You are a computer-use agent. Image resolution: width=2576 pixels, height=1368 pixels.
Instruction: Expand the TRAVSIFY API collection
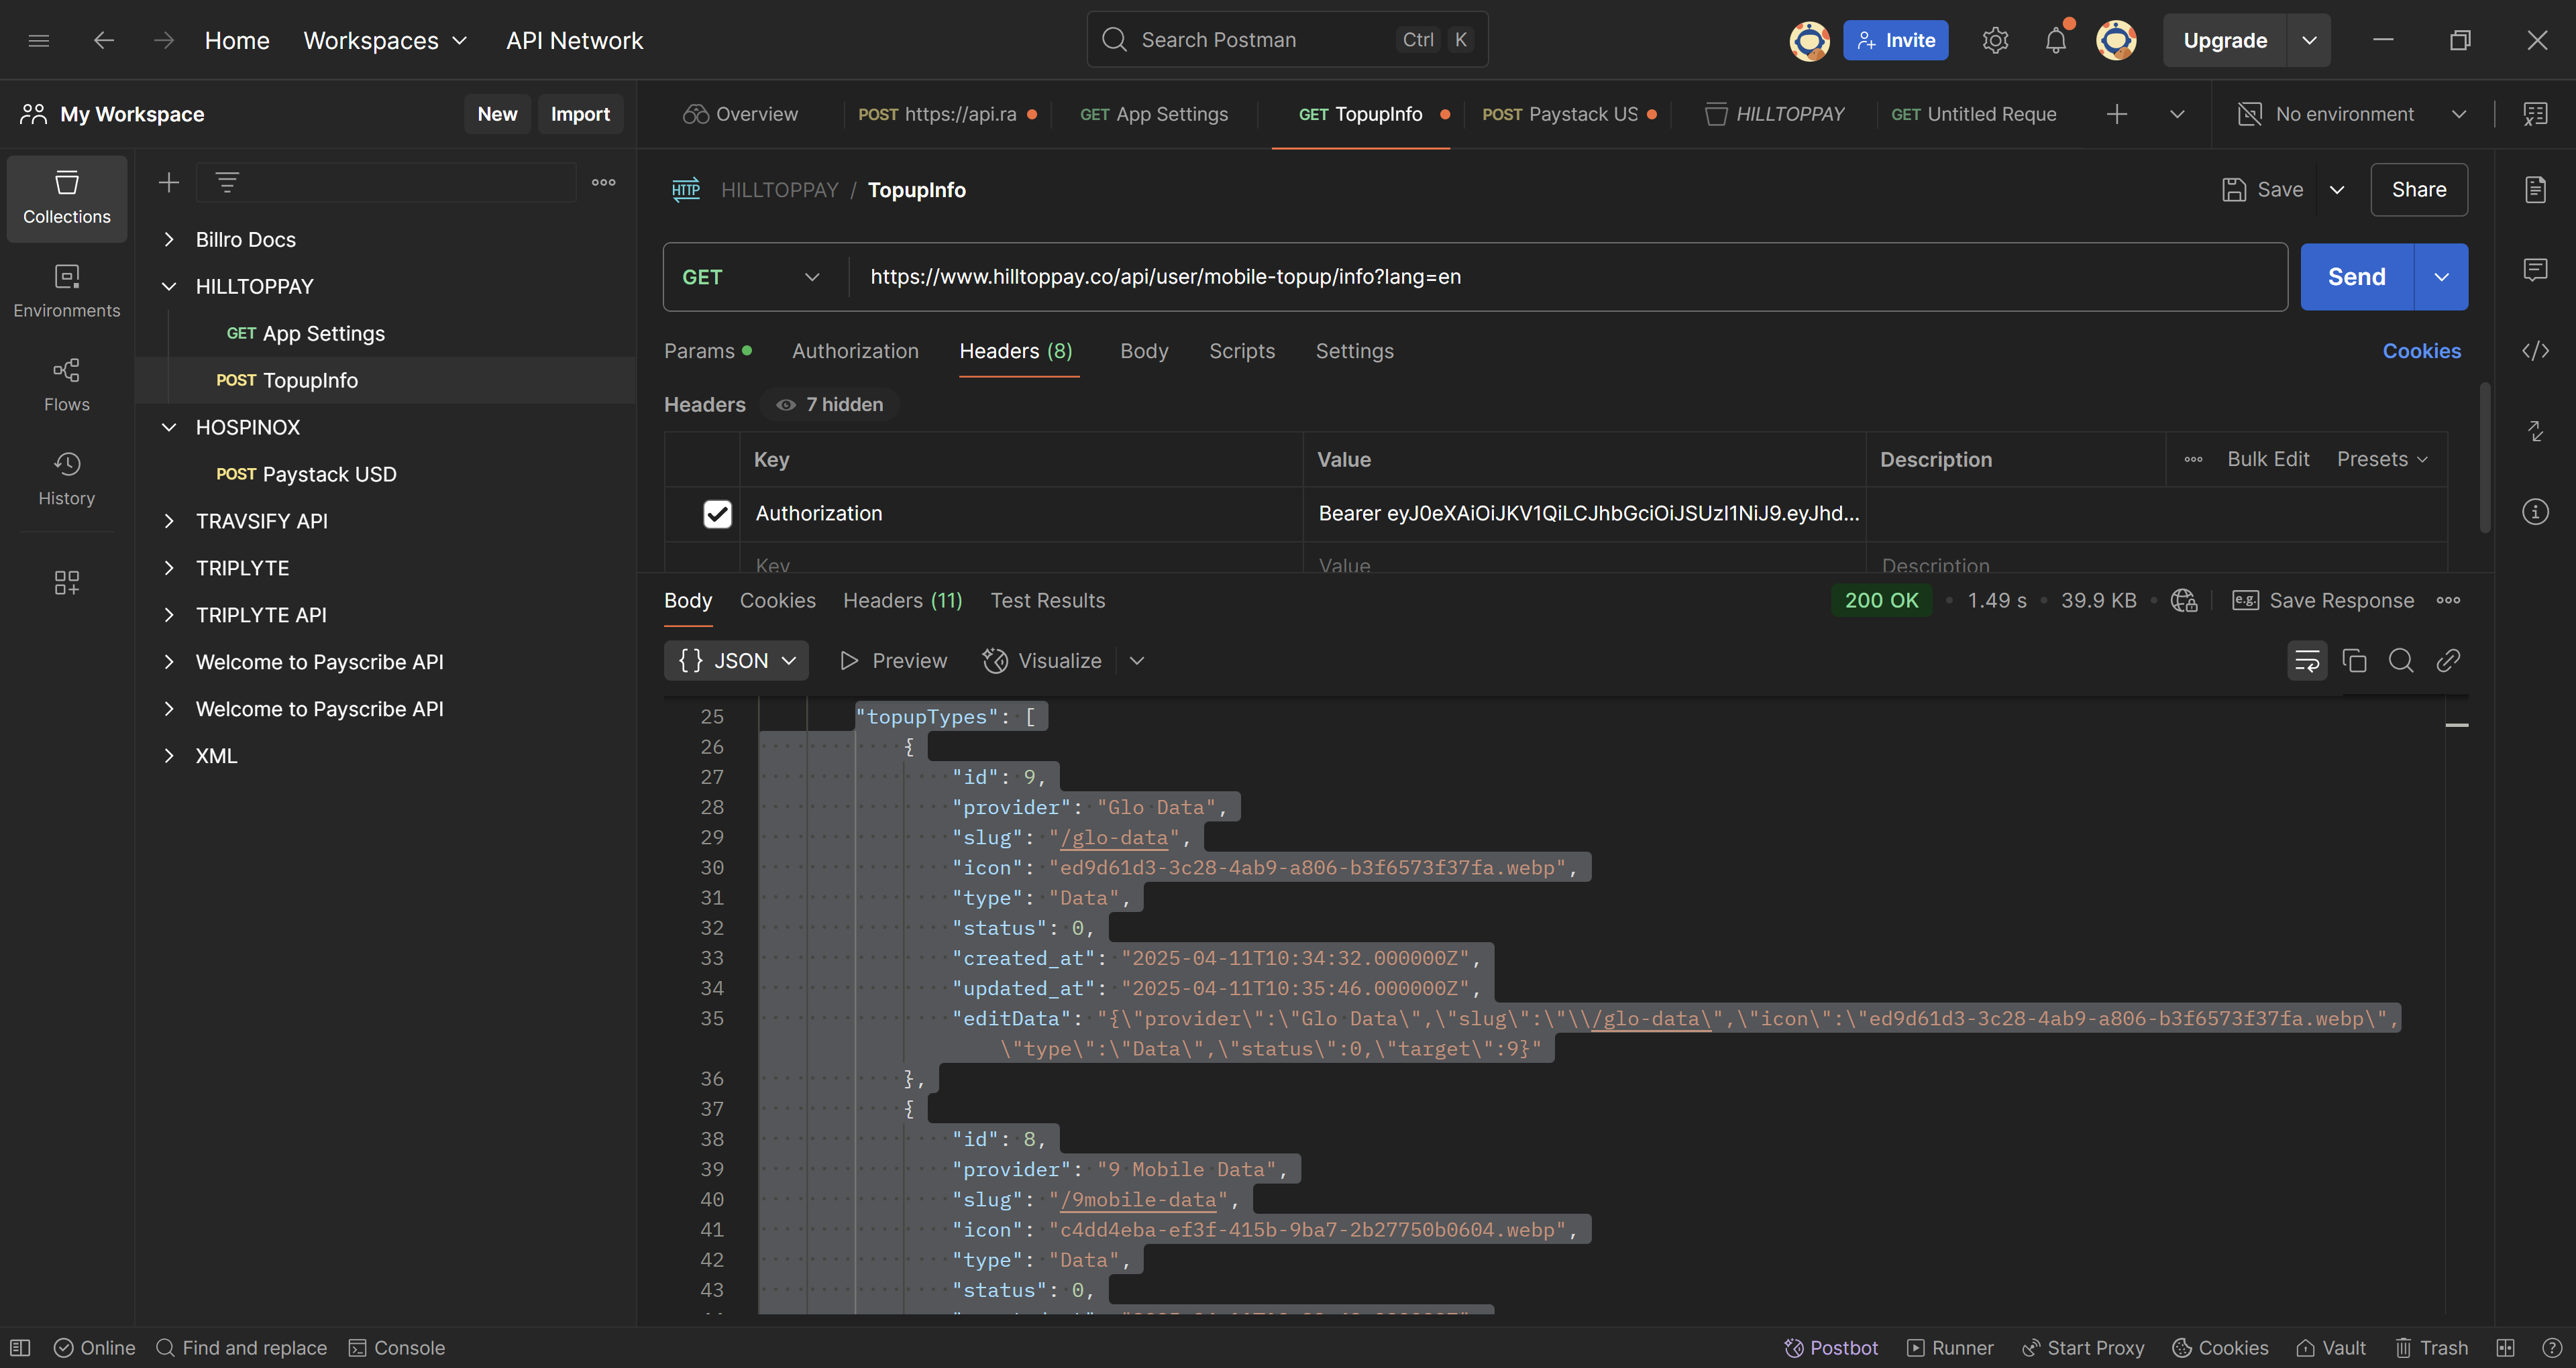click(169, 521)
